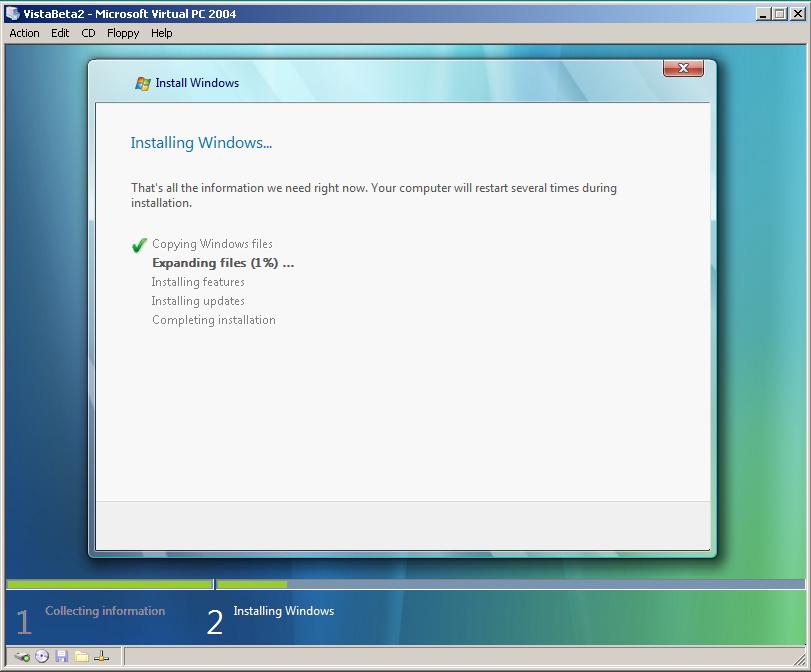Open the Floppy menu

122,33
